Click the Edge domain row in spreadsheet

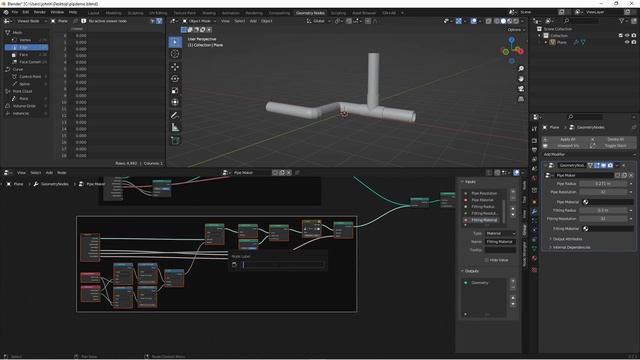[x=26, y=47]
